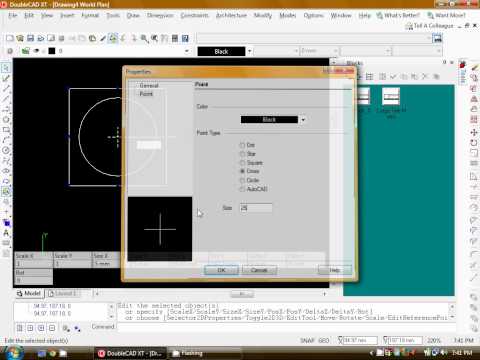Click the pencil/format painter toolbar icon

[x=103, y=38]
